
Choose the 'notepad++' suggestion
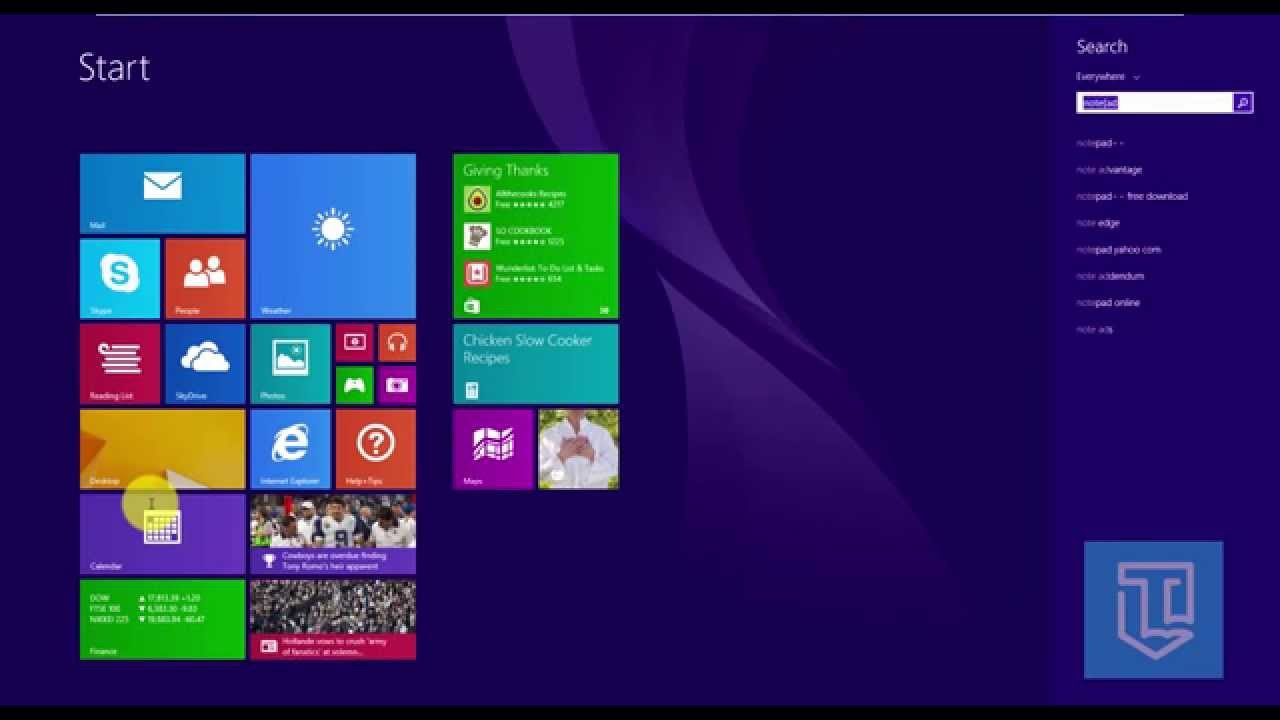1100,143
